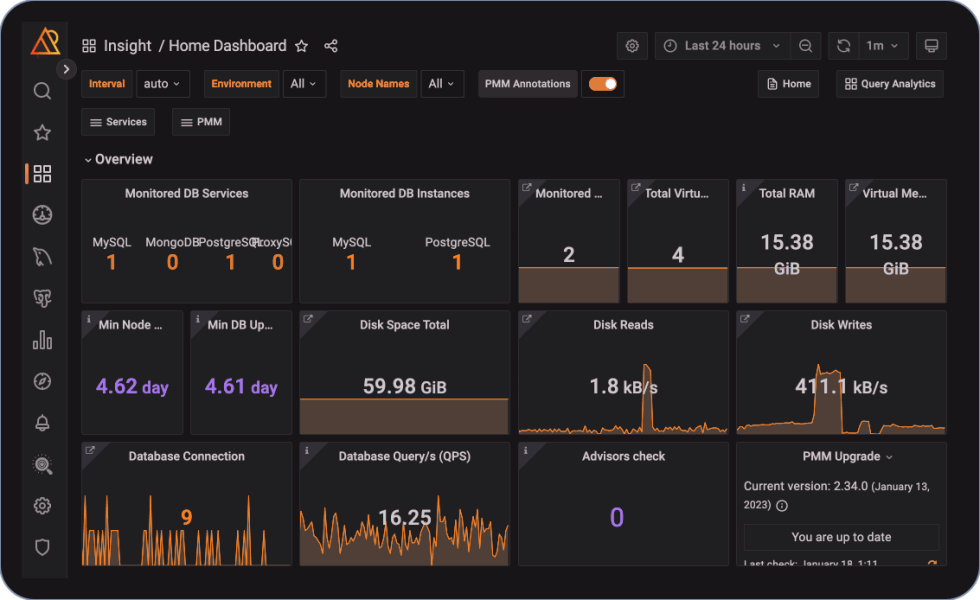Click the Query Analytics bar chart sidebar icon
This screenshot has width=980, height=600.
pyautogui.click(x=42, y=339)
